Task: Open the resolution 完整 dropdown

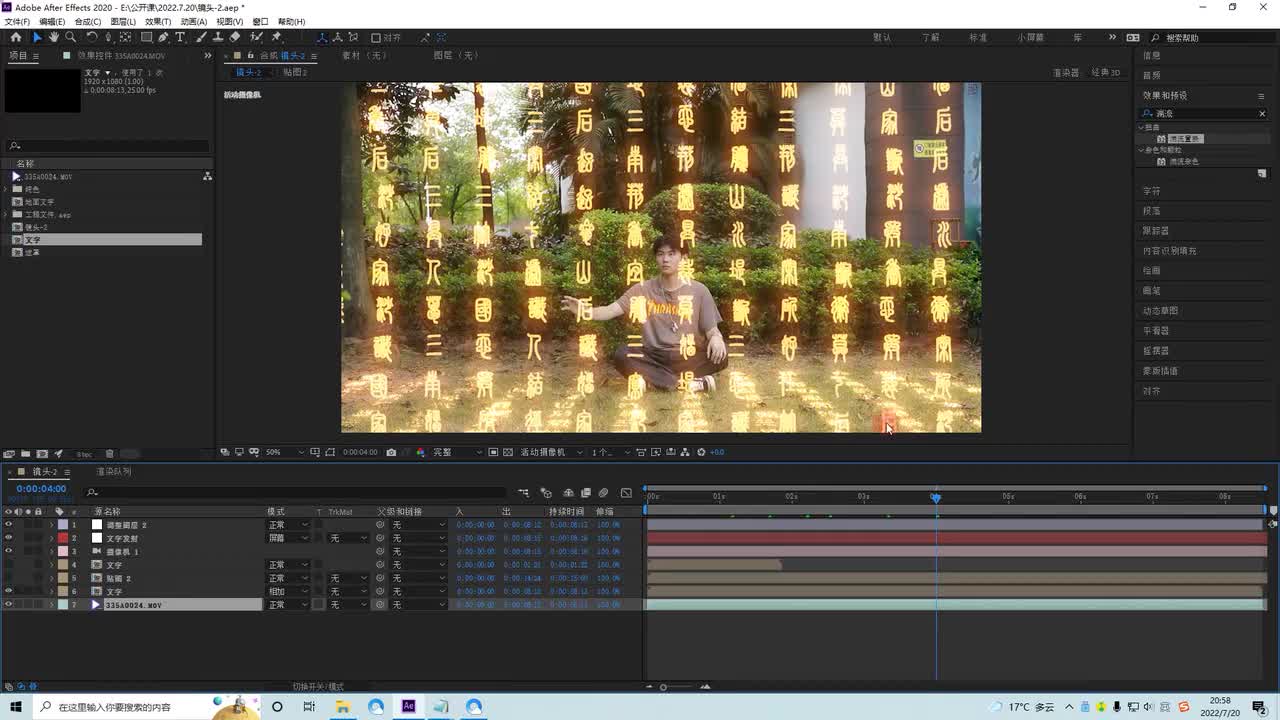Action: point(457,452)
